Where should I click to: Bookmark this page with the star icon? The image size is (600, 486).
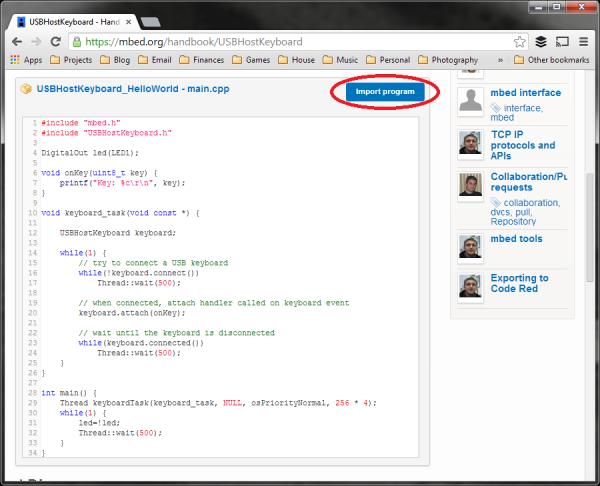[x=519, y=42]
